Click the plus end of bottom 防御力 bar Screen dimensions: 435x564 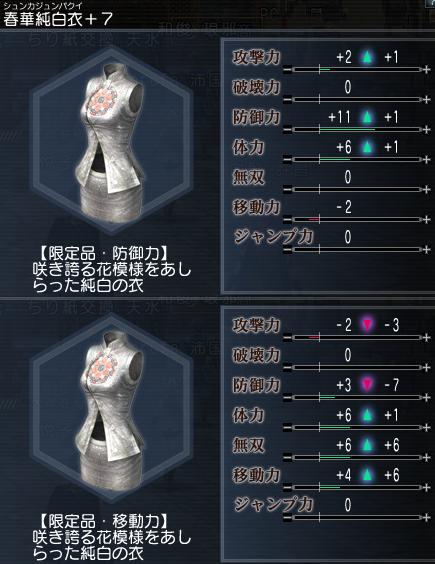426,397
